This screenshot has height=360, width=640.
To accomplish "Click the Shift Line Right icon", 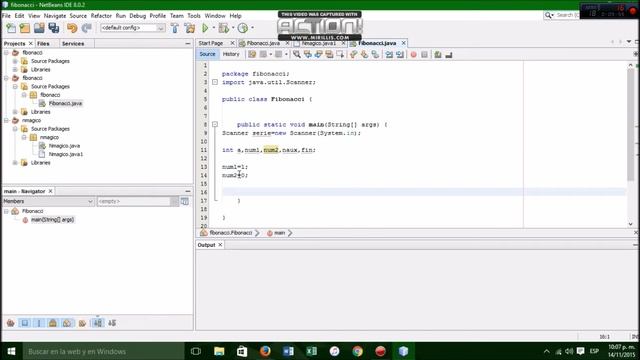I will point(400,54).
